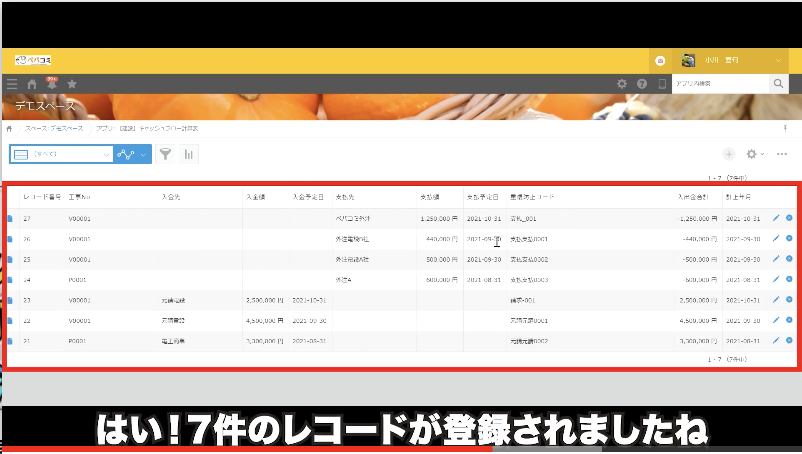Edit record 27 with pencil icon
The height and width of the screenshot is (454, 802).
click(x=777, y=218)
